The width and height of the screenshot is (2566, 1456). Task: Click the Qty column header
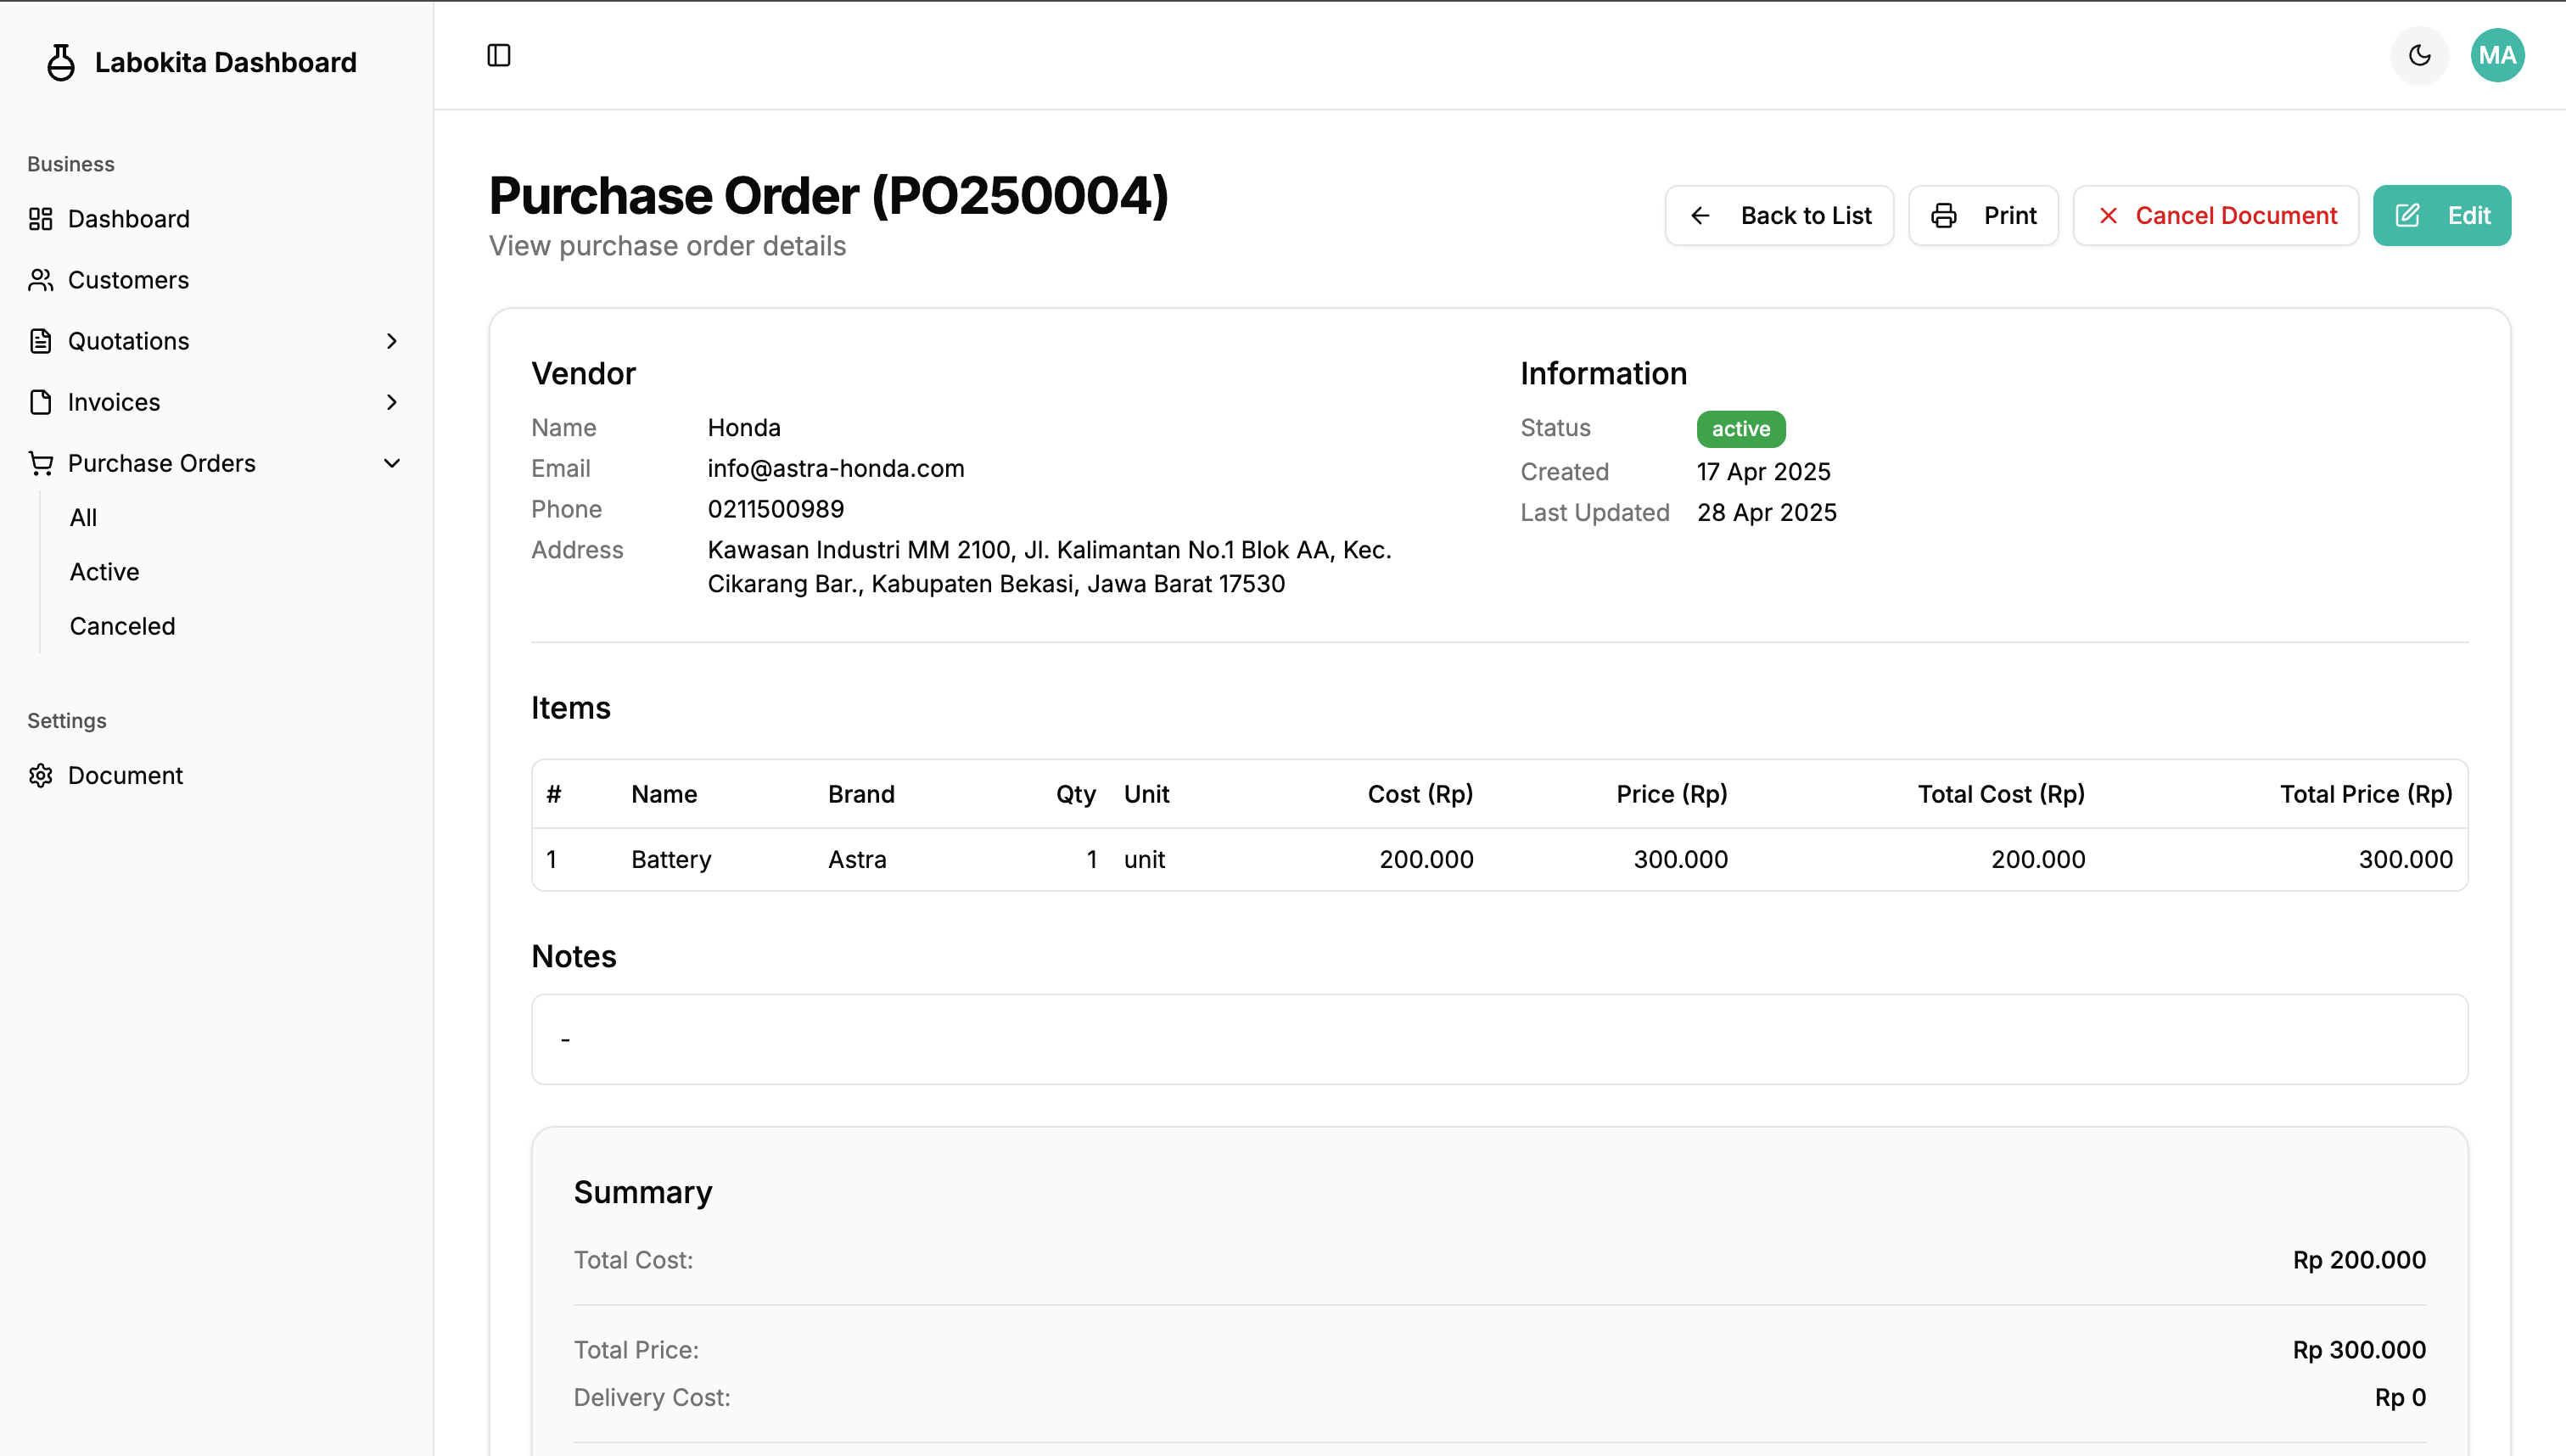tap(1076, 794)
